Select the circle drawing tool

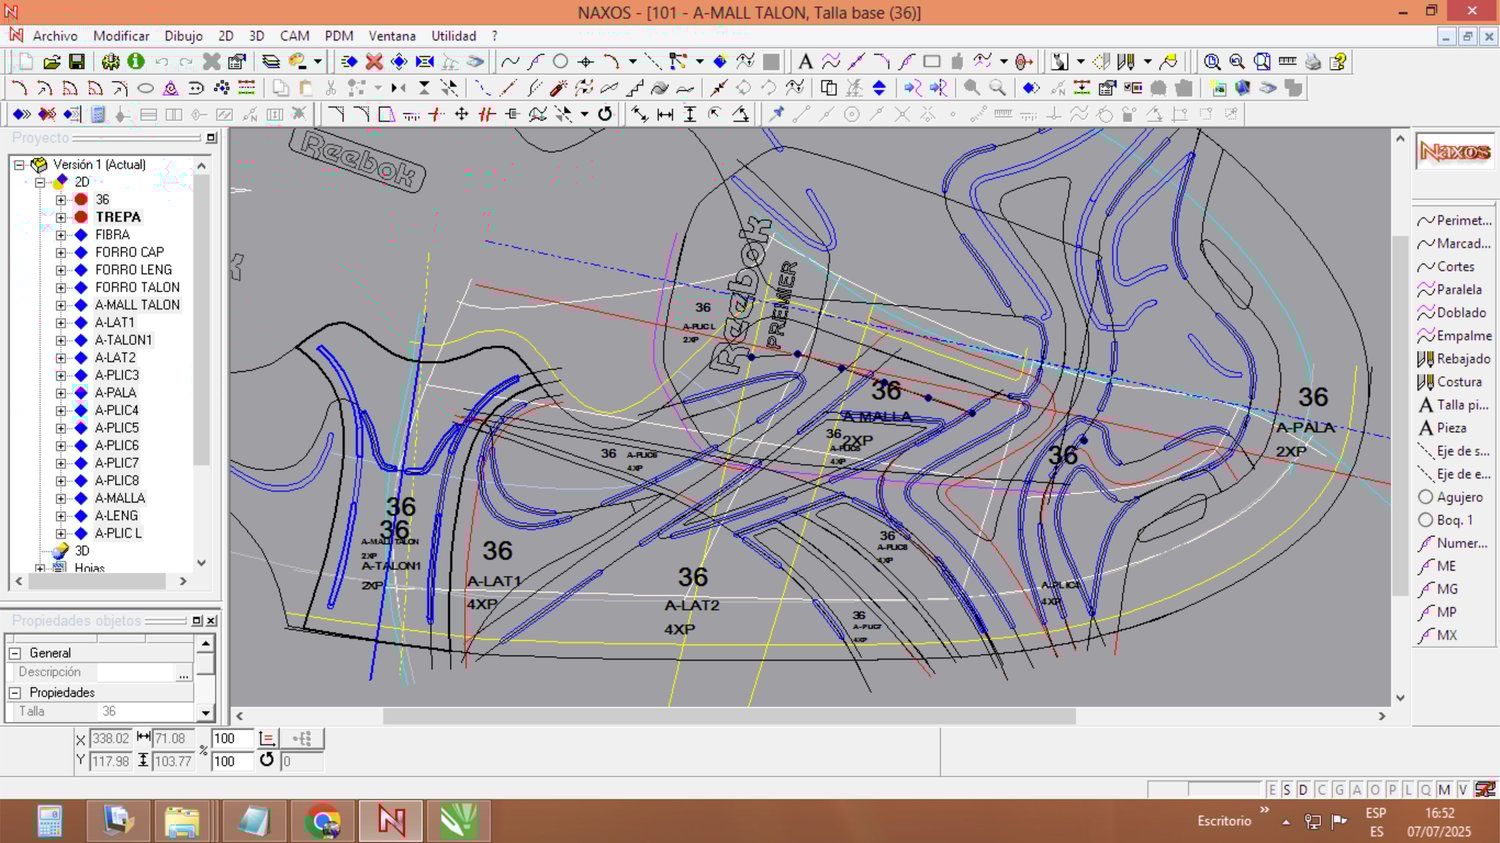coord(560,62)
